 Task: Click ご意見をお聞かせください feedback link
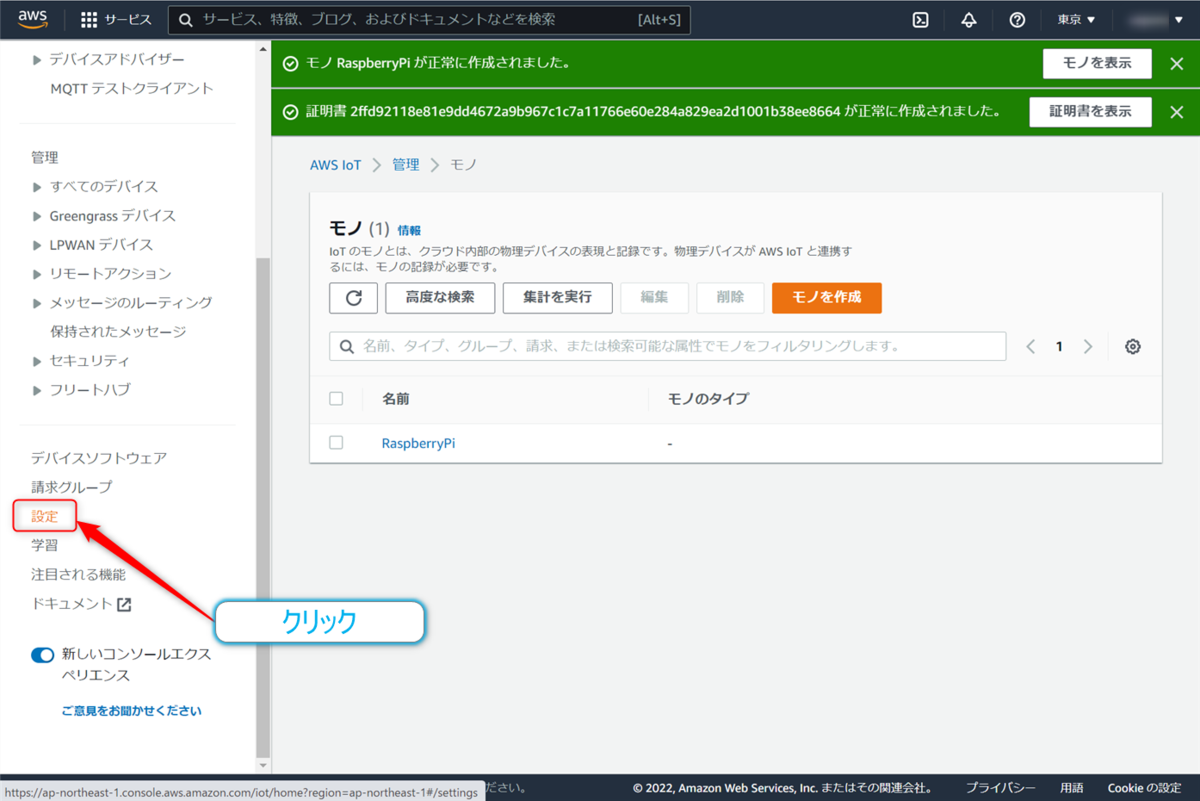click(x=131, y=711)
